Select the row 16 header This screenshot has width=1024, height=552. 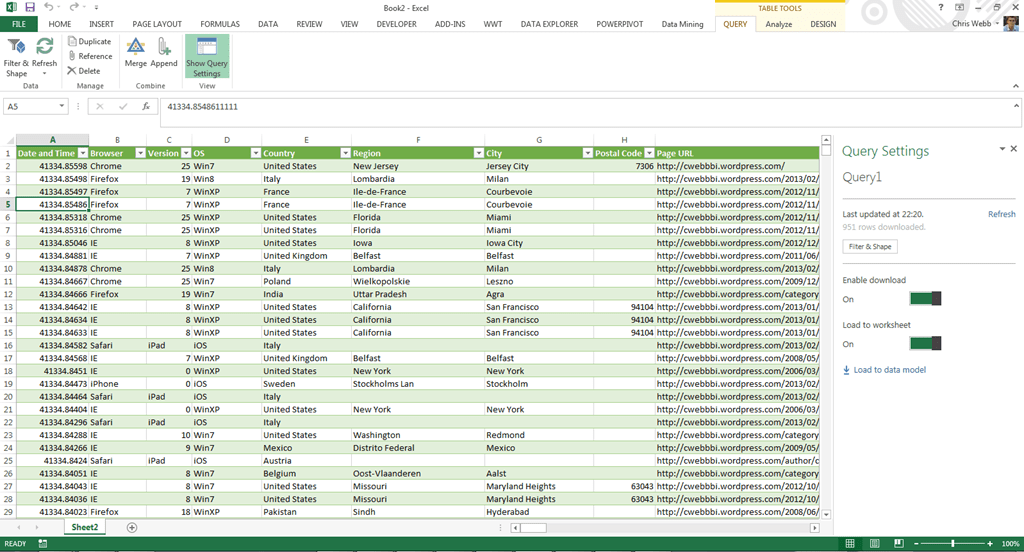[8, 346]
